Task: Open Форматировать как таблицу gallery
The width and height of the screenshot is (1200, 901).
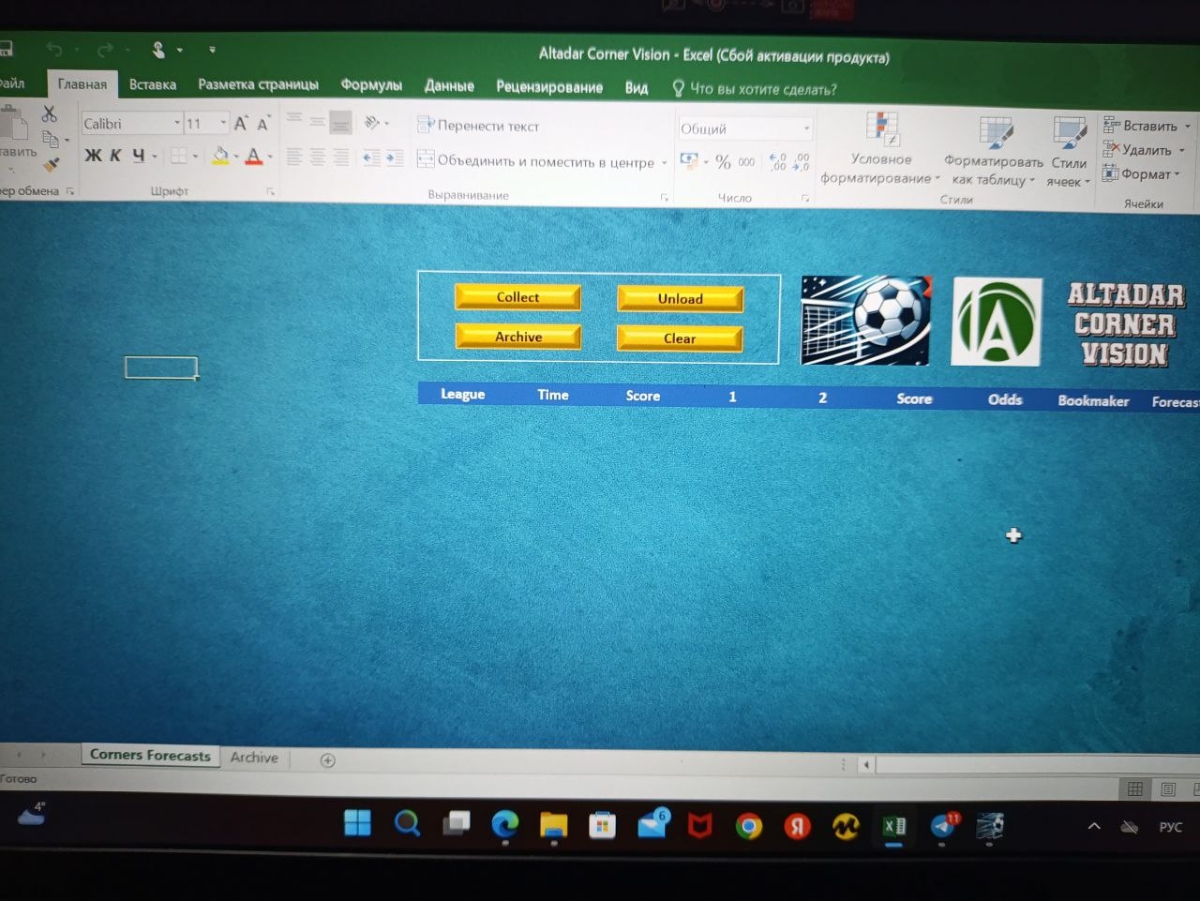Action: pyautogui.click(x=993, y=151)
